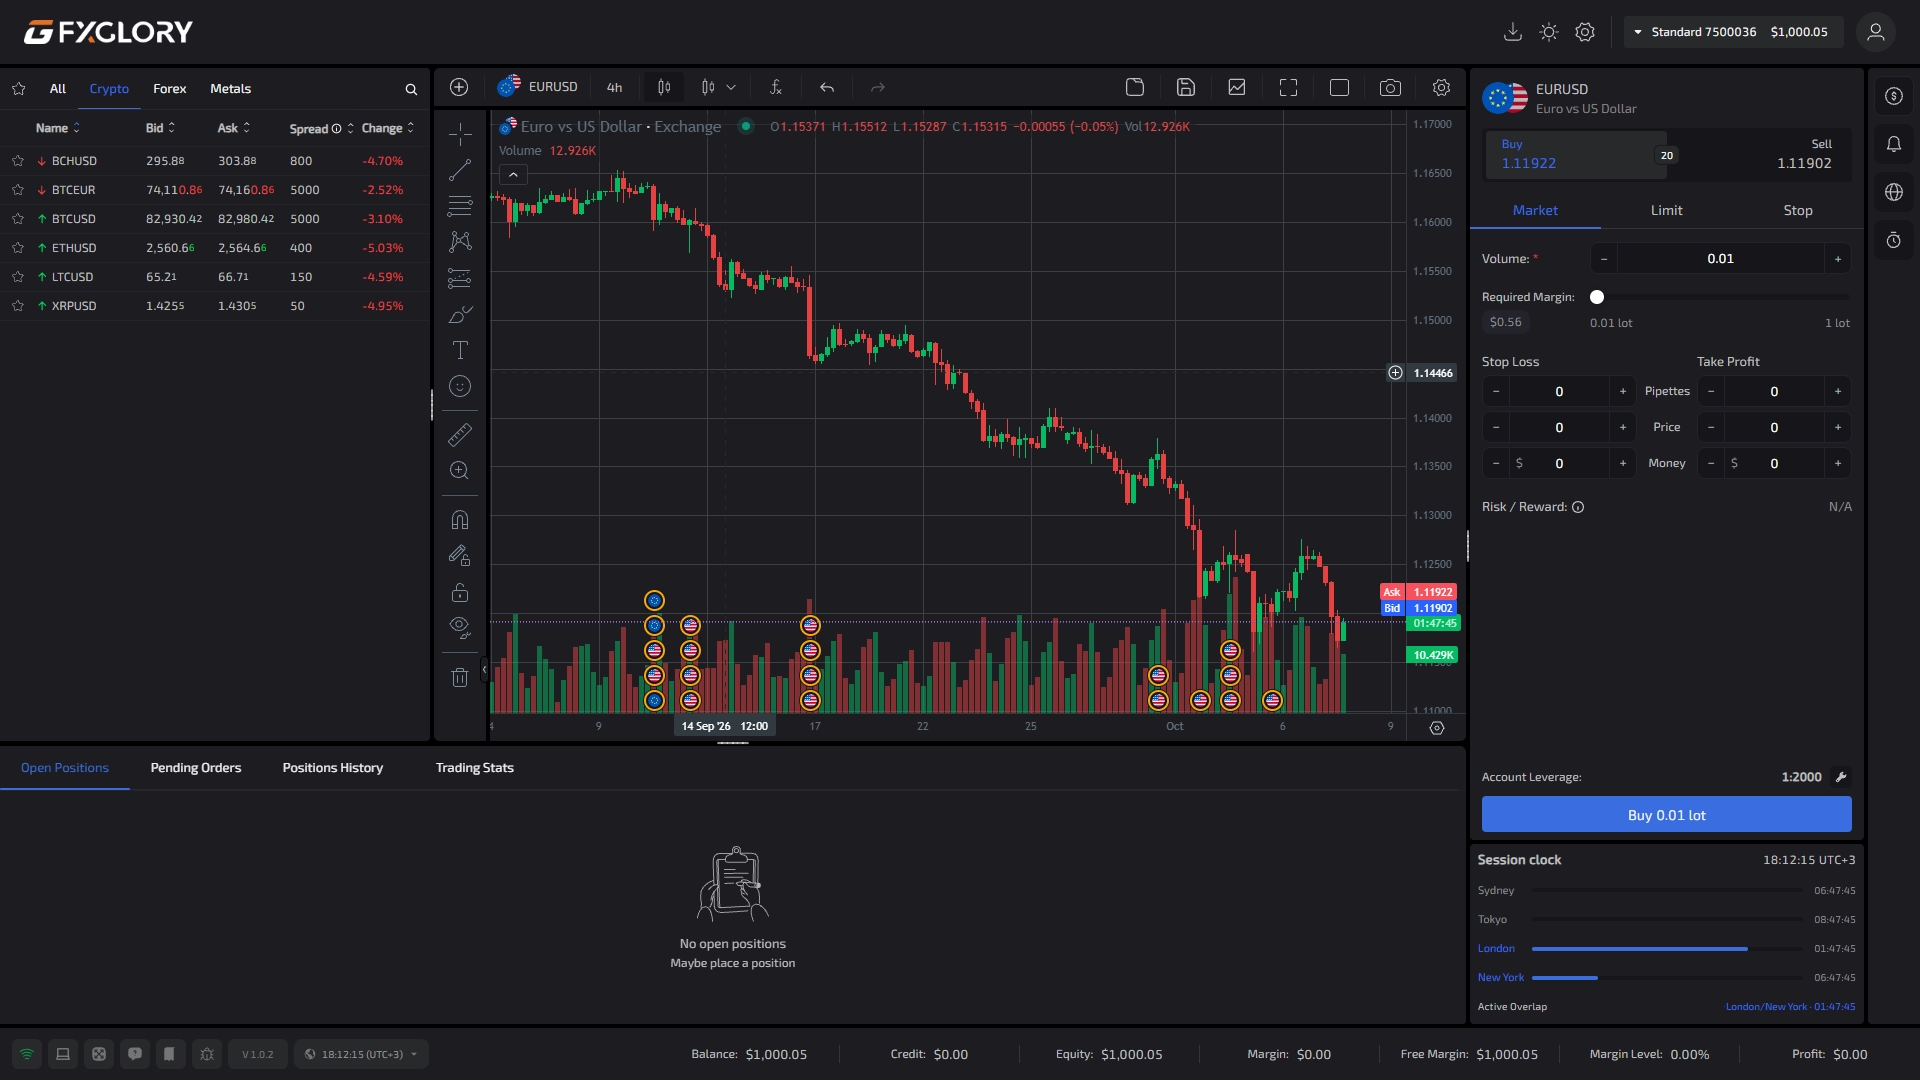Screen dimensions: 1920x1080
Task: Select the Limit order tab
Action: [x=1666, y=210]
